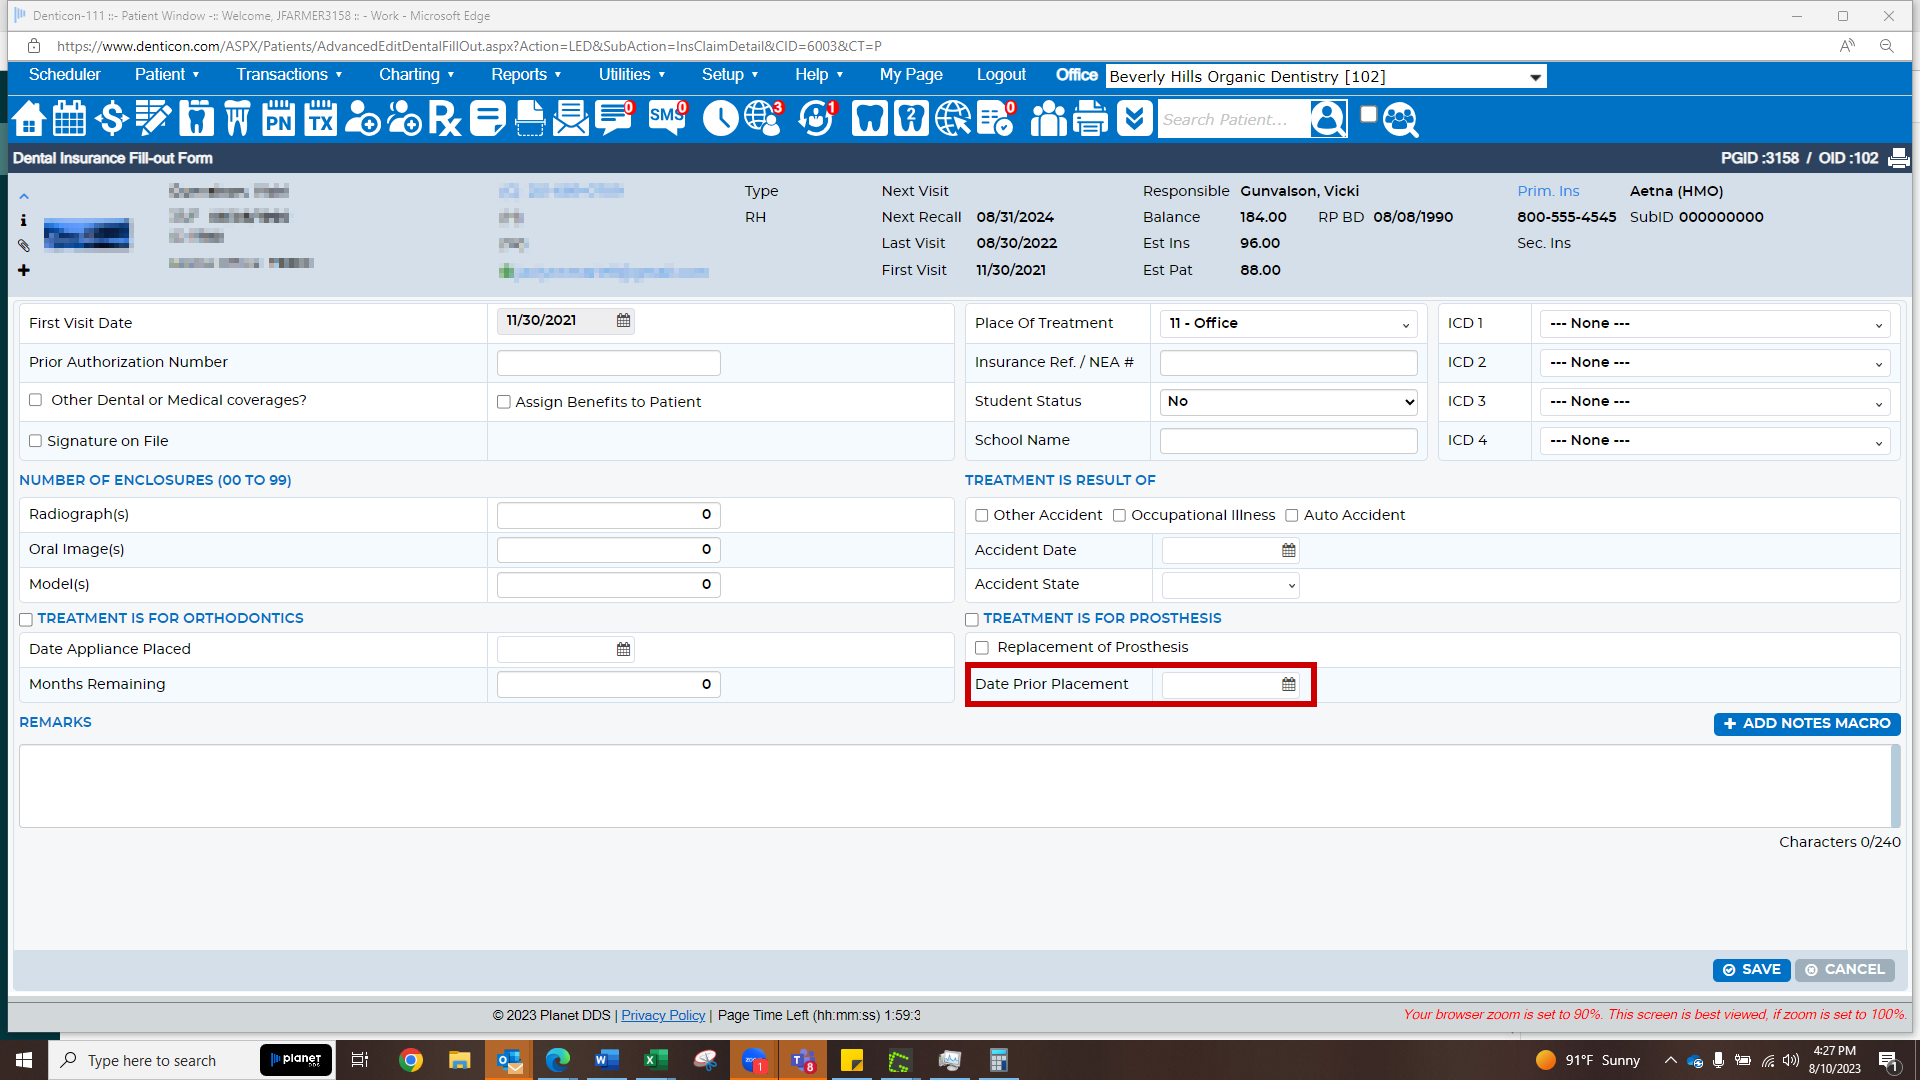The image size is (1920, 1080).
Task: Open the globe-with-person icon badge 3
Action: click(x=763, y=119)
